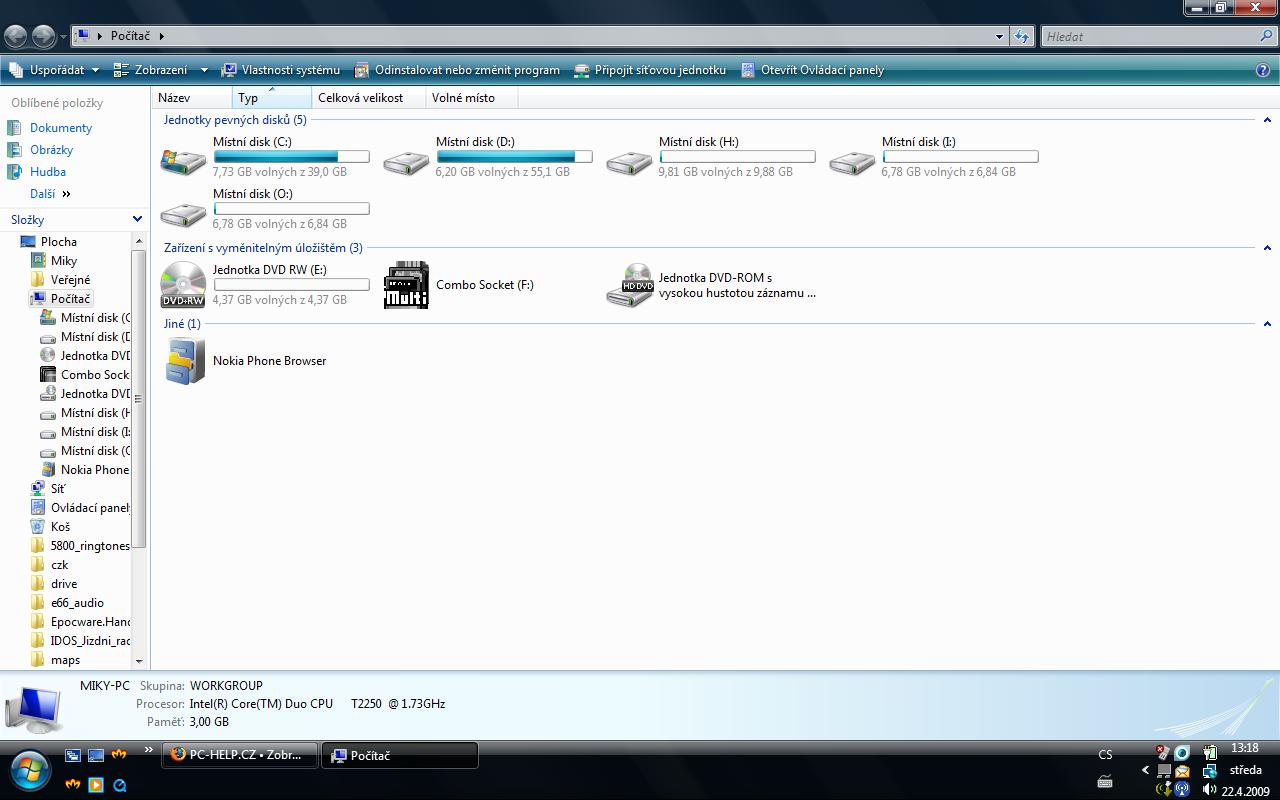
Task: Select the Nokia Phone Browser icon
Action: point(185,361)
